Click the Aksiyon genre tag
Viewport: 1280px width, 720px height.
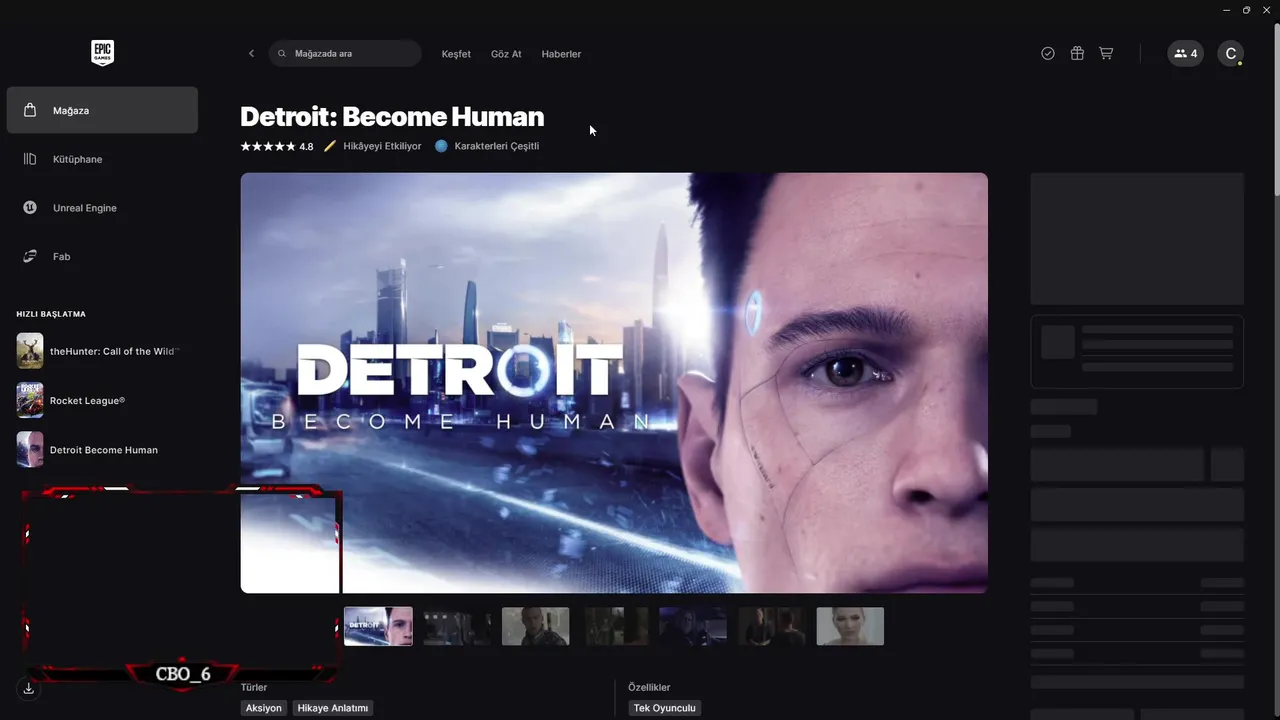(264, 708)
